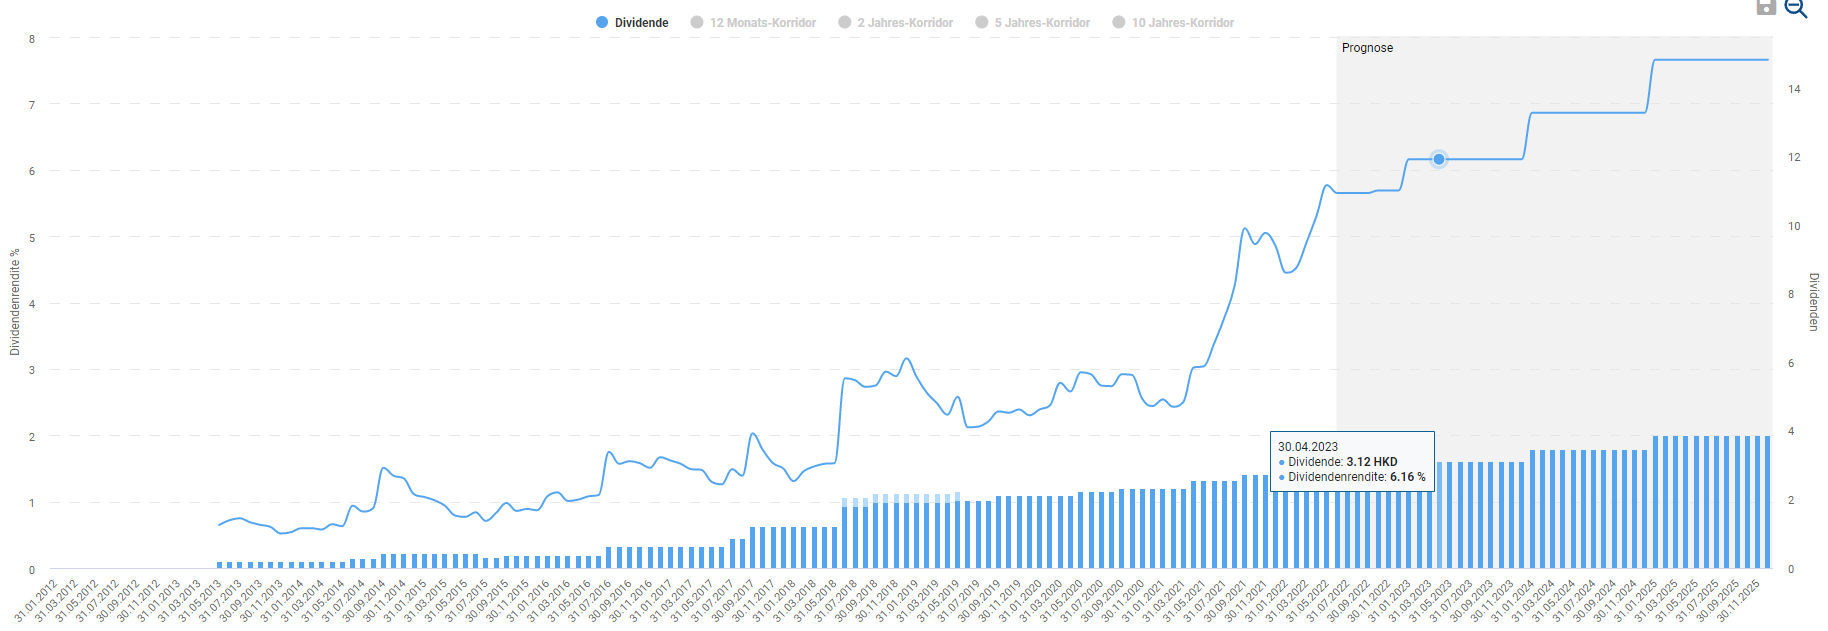Click the Dividendenrendite % axis title

click(x=15, y=303)
